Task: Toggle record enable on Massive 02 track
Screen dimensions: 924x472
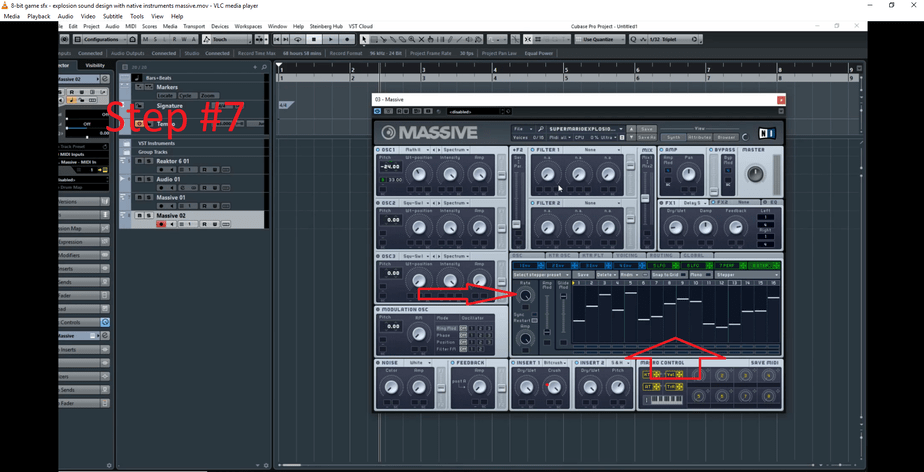Action: [x=160, y=224]
